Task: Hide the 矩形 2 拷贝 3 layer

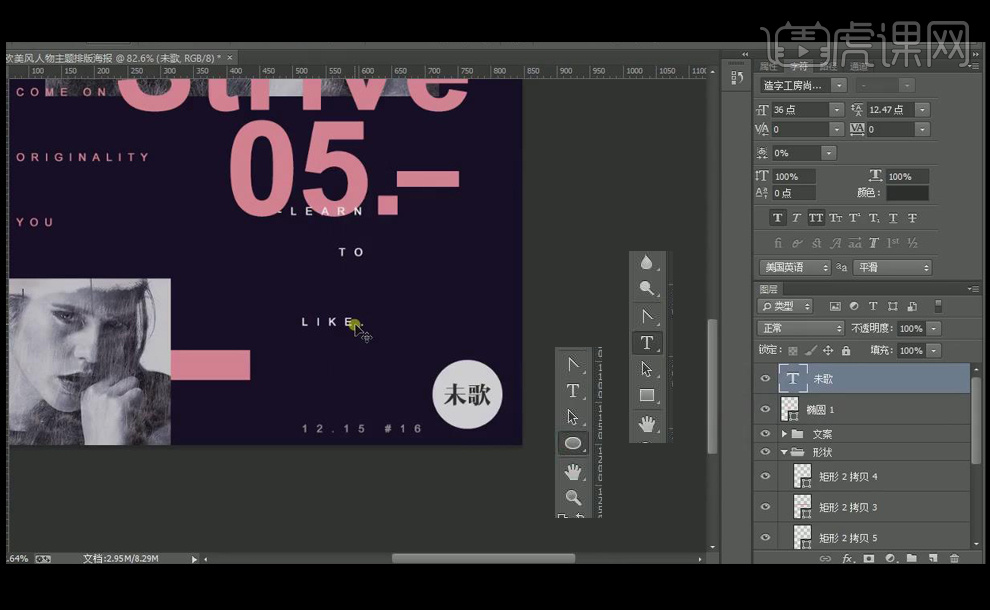Action: click(765, 506)
